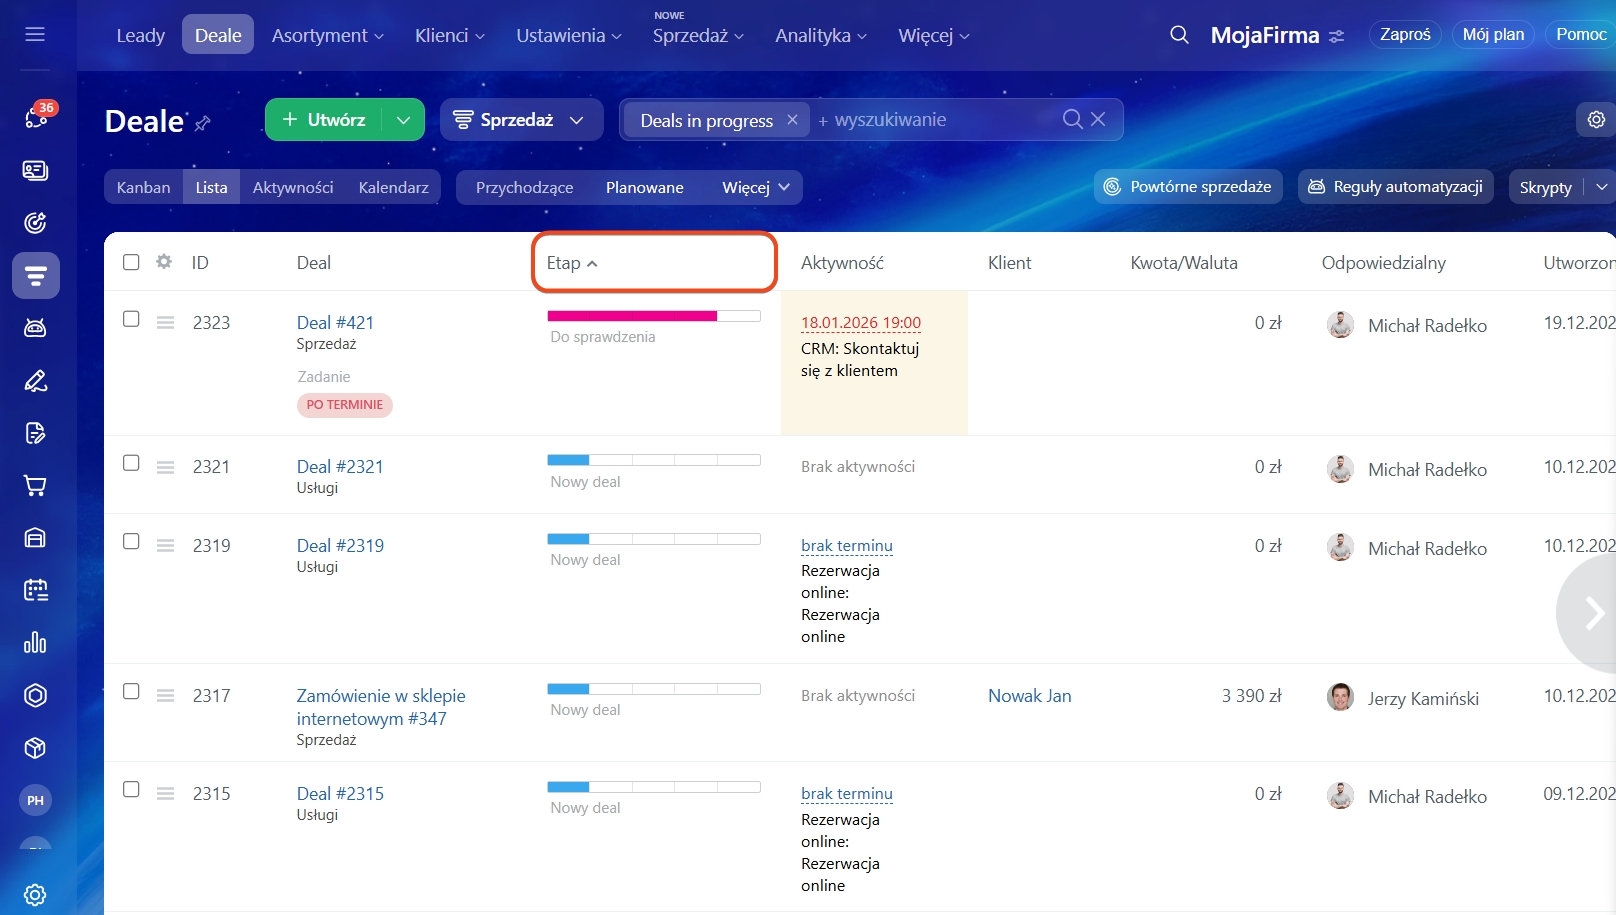1616x915 pixels.
Task: Expand the Utwórz button dropdown arrow
Action: pos(403,120)
